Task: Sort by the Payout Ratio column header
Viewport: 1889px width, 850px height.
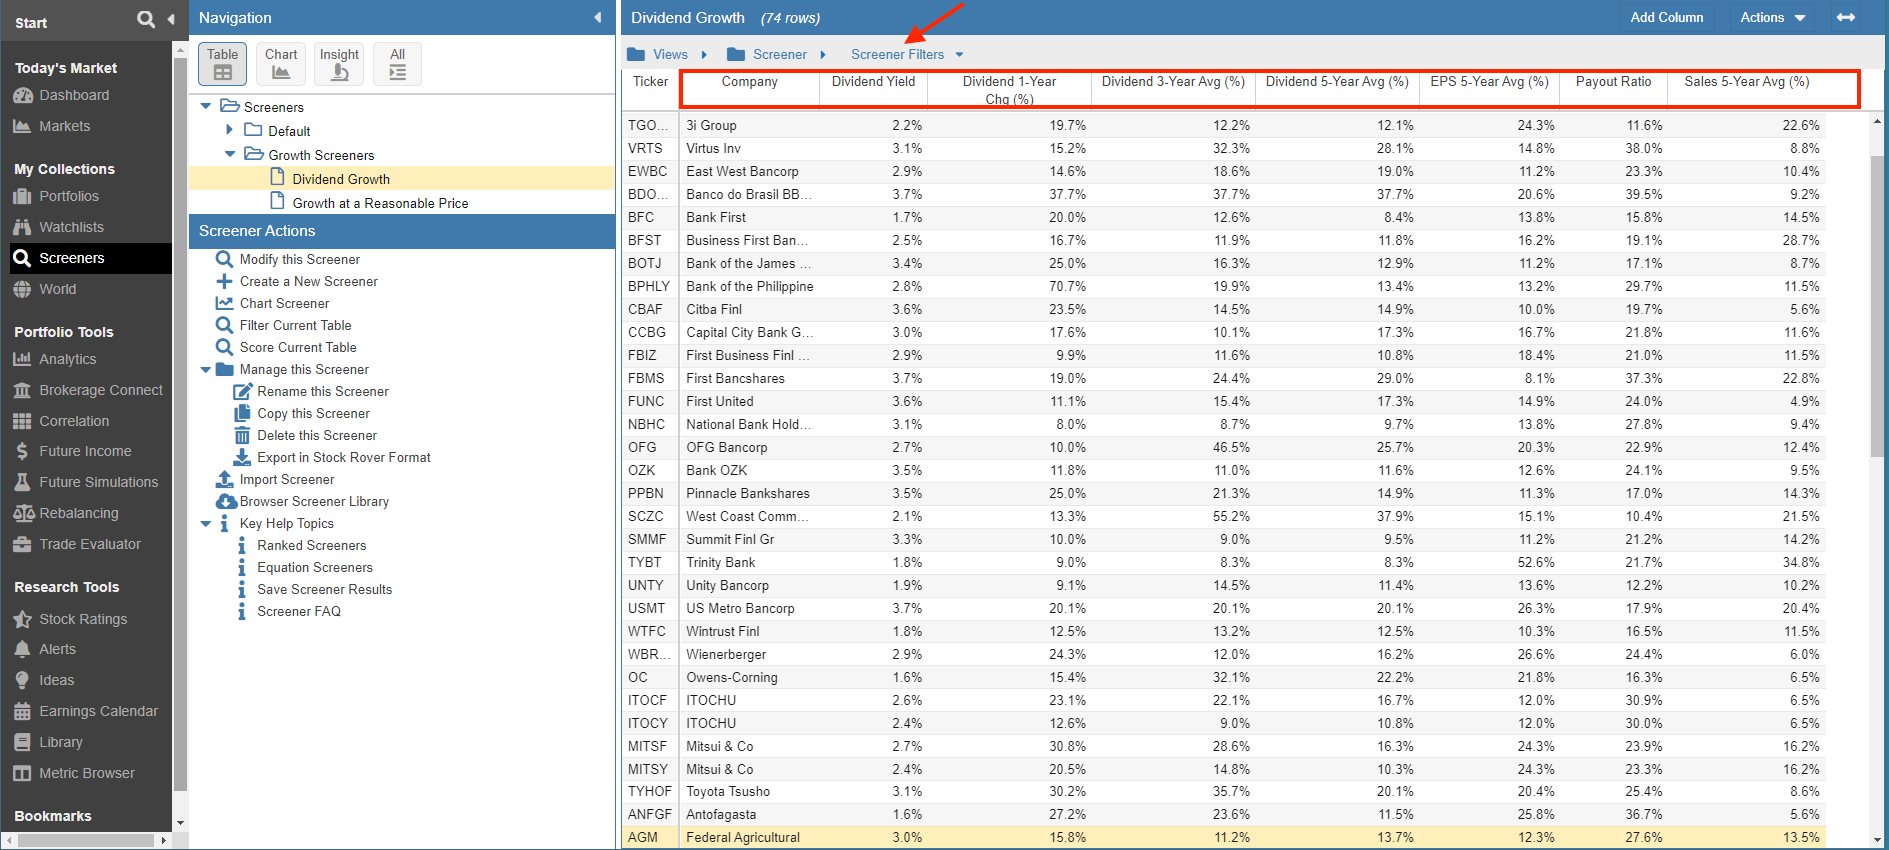Action: click(1613, 82)
